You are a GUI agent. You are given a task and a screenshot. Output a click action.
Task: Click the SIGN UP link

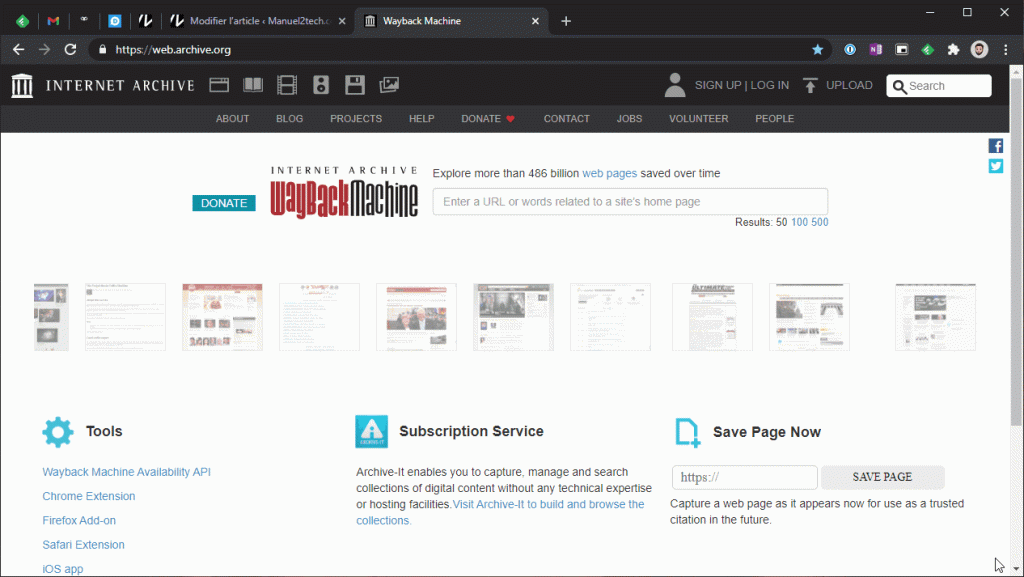tap(718, 86)
